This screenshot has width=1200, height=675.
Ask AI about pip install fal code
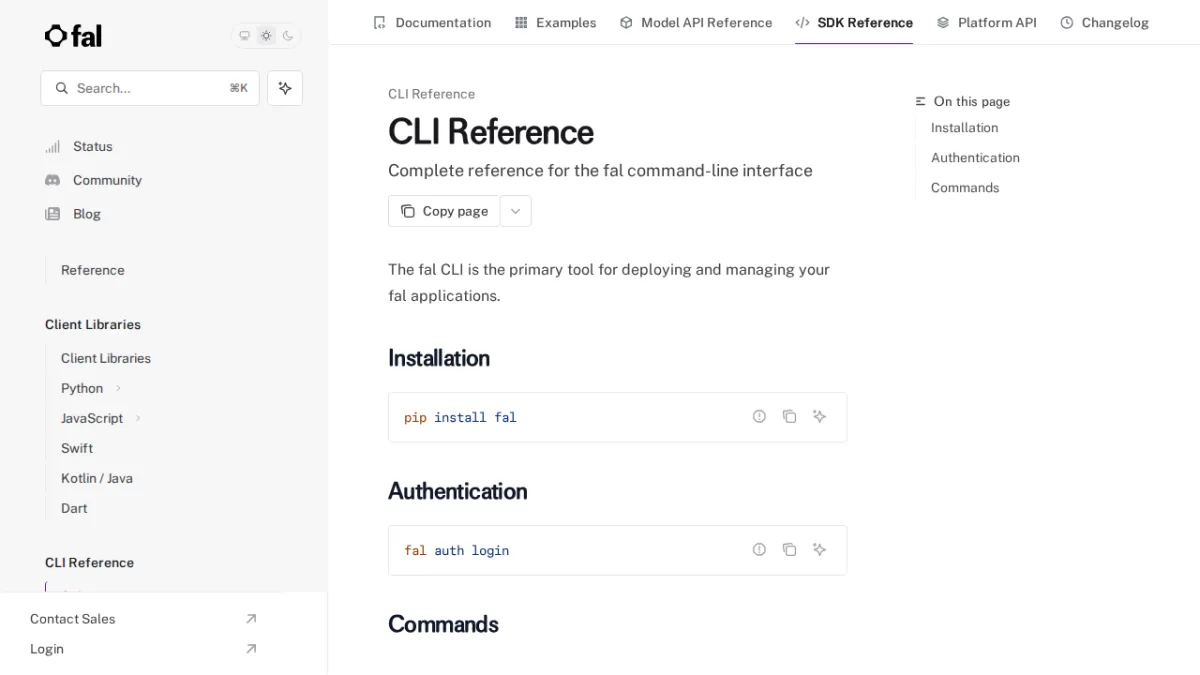[x=819, y=416]
